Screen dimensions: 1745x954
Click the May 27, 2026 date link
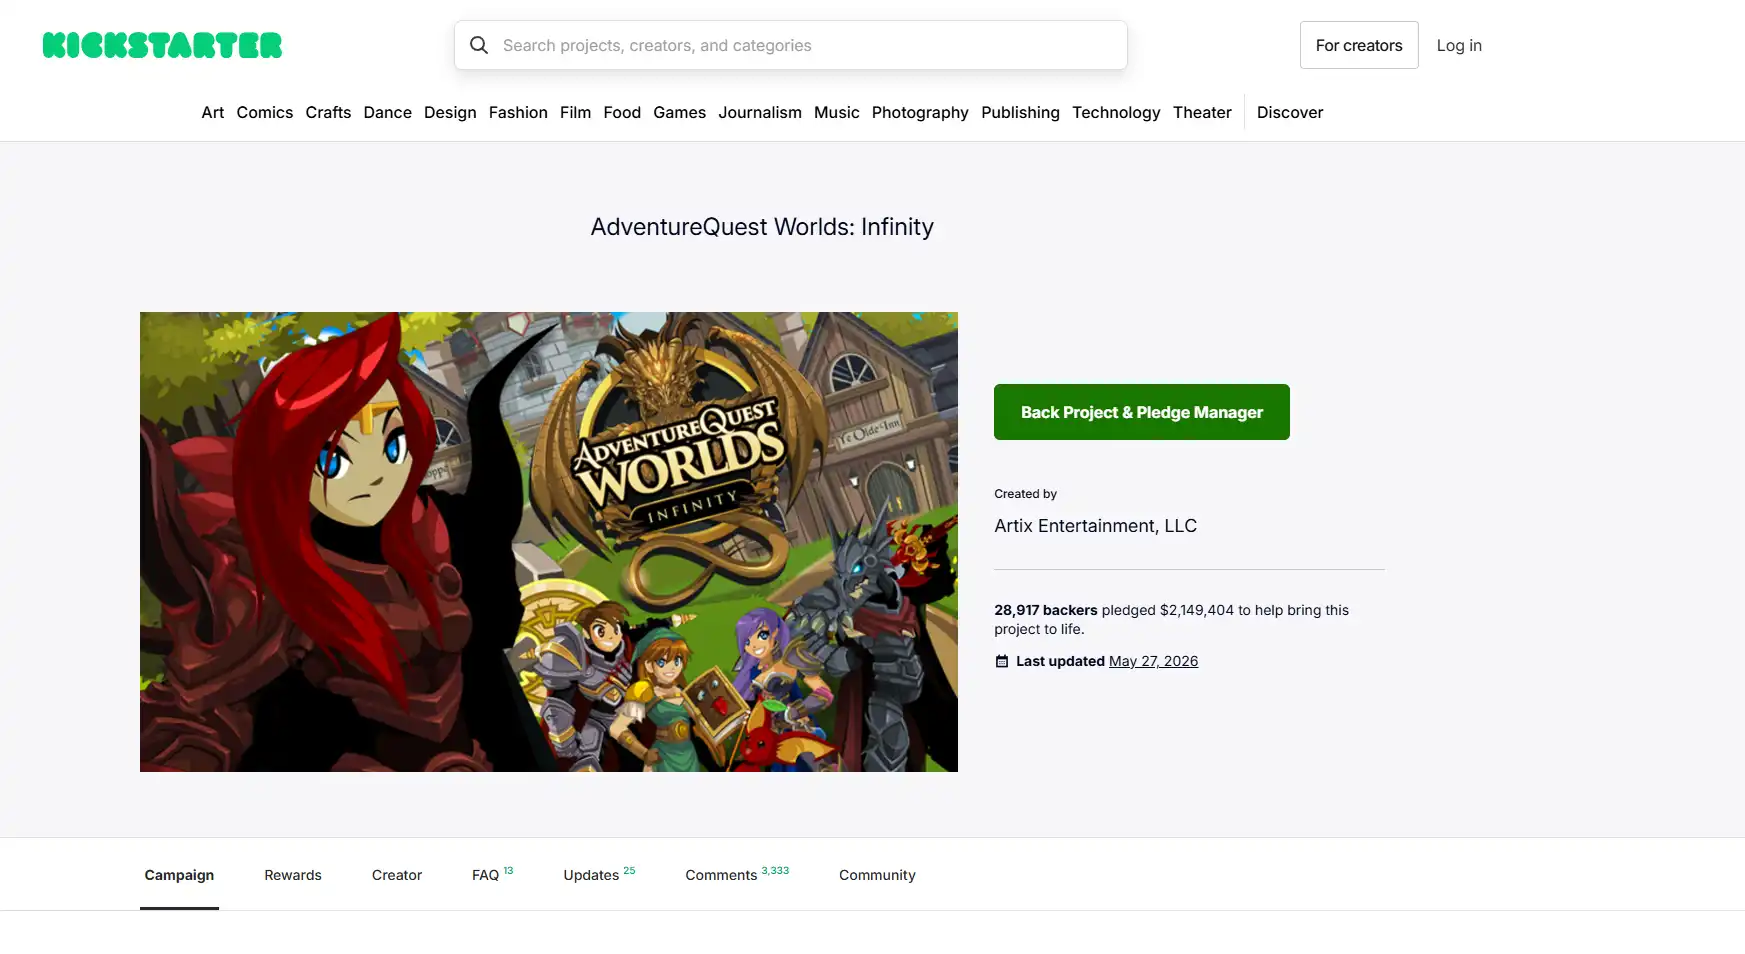pyautogui.click(x=1153, y=661)
